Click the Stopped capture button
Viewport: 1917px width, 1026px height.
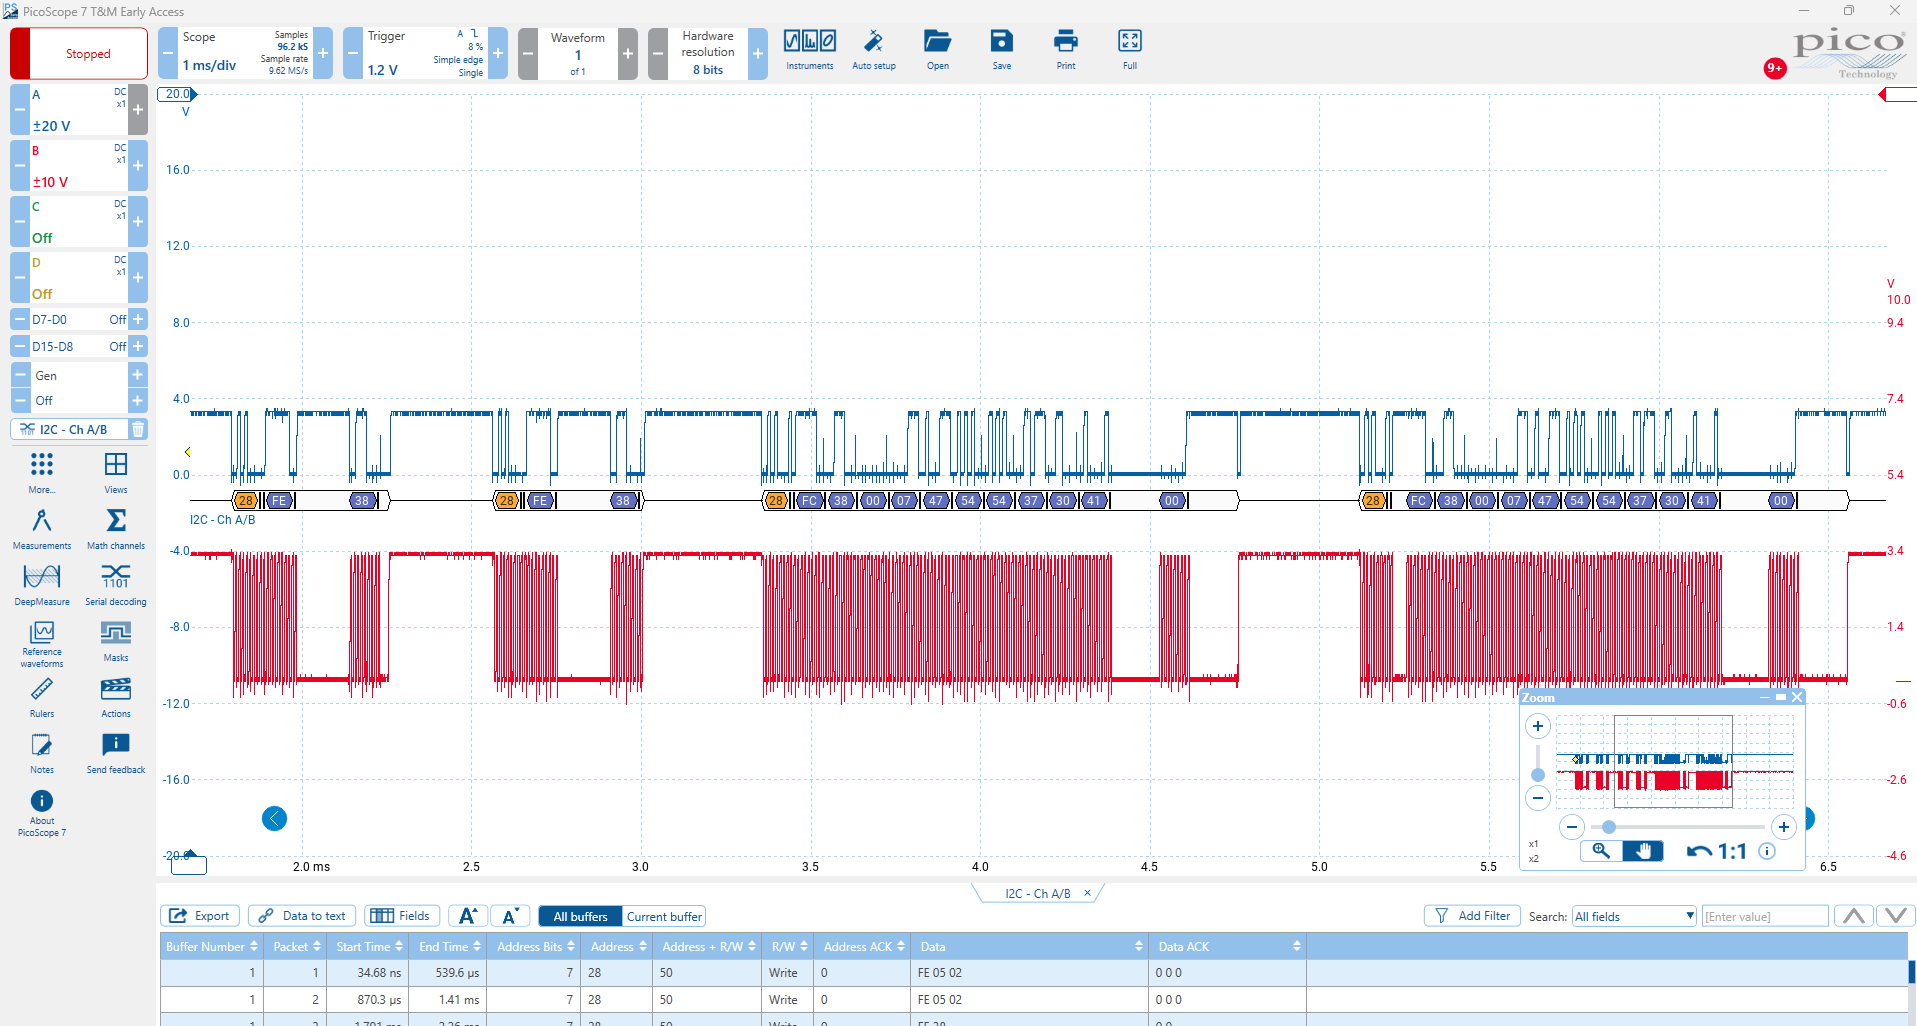[x=79, y=53]
